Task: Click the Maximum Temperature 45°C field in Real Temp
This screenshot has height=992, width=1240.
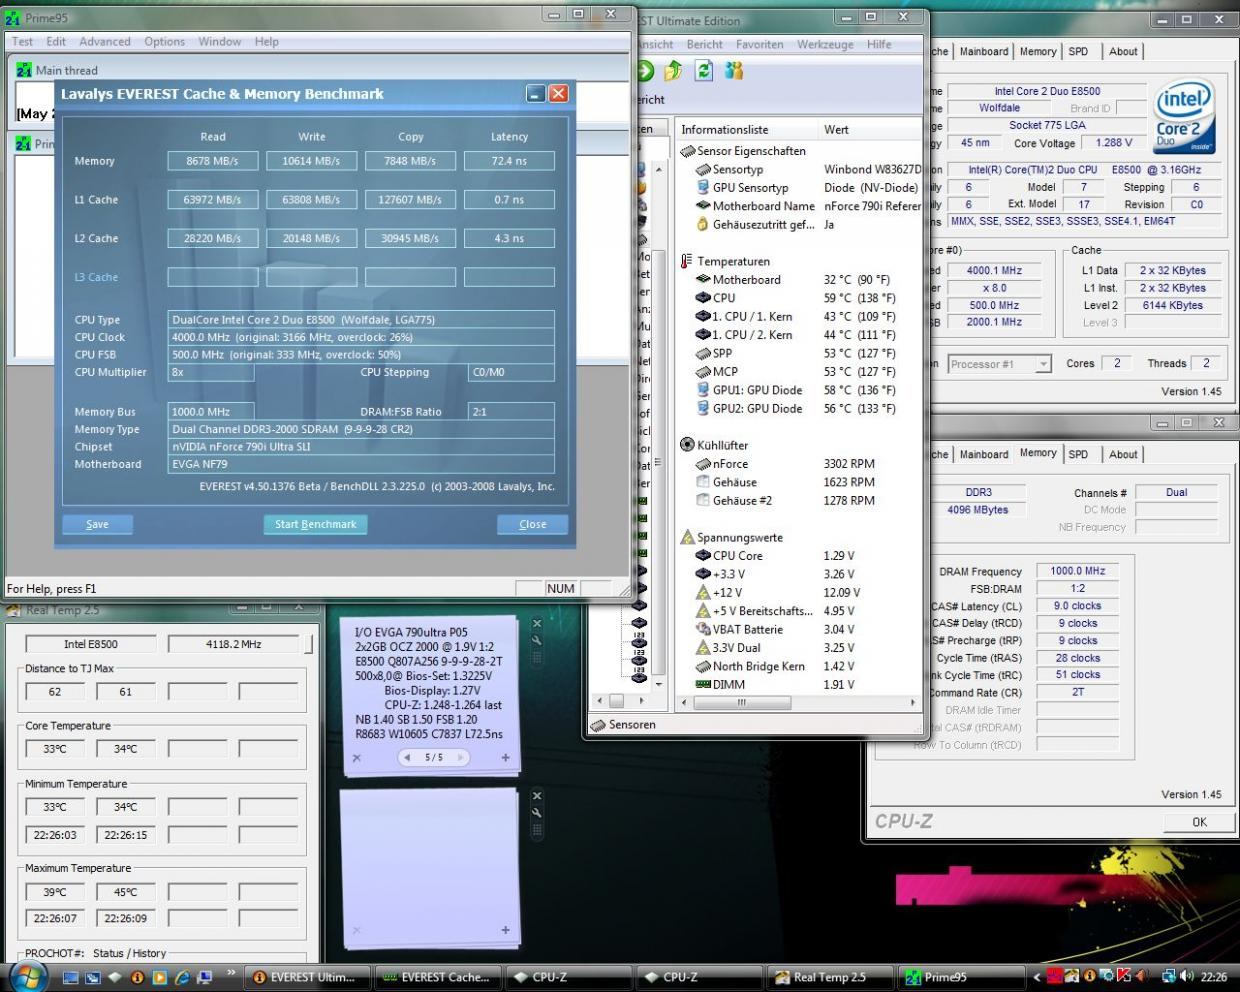Action: tap(126, 892)
